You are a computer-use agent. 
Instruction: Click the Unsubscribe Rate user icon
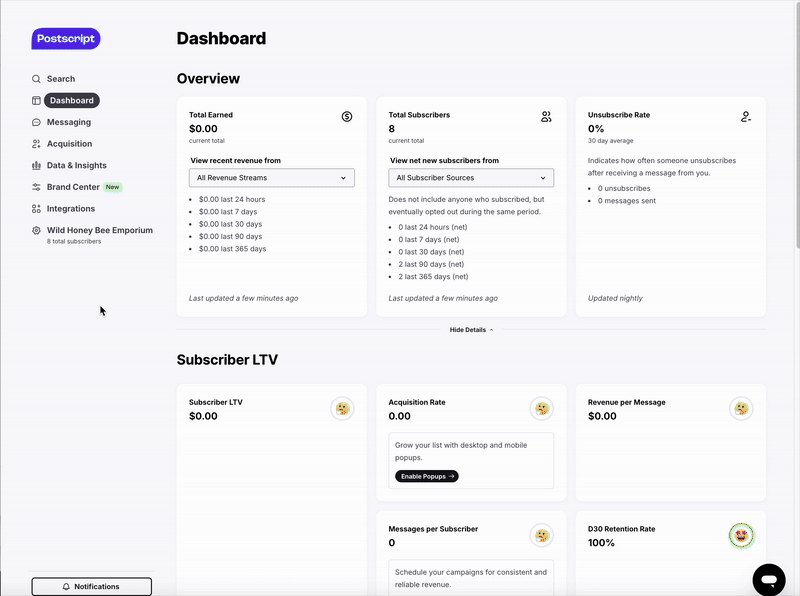pos(746,117)
